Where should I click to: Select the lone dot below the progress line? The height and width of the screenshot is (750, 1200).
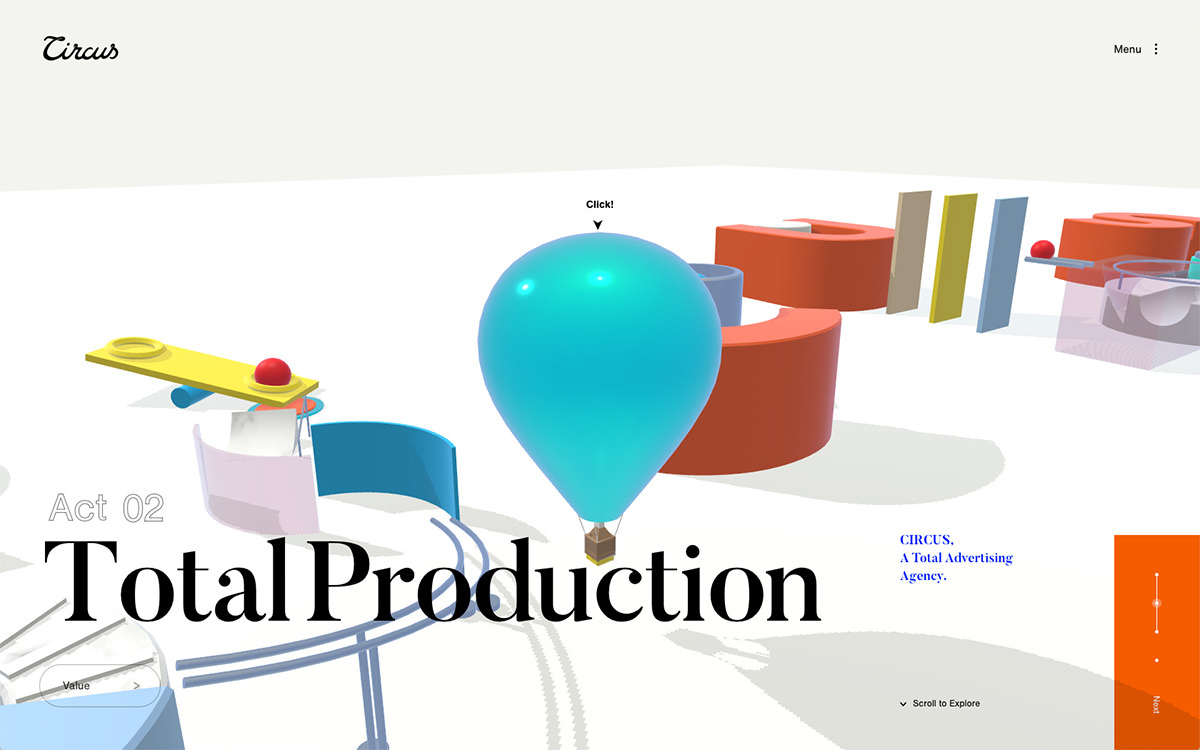pyautogui.click(x=1157, y=660)
